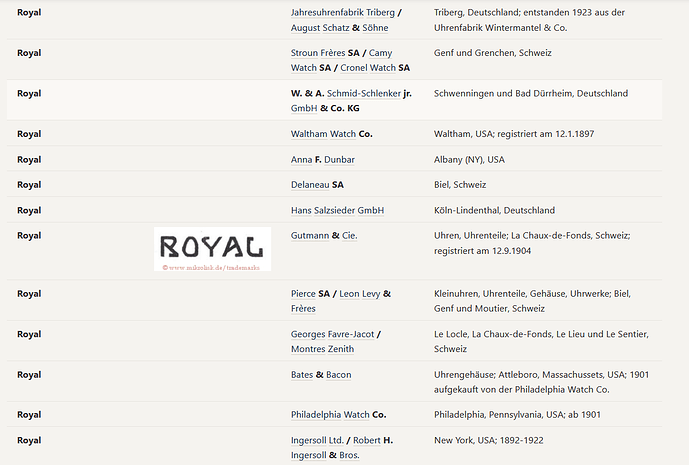Click the 'Albany (NY), USA' cell
Viewport: 689px width, 465px height.
click(x=469, y=160)
